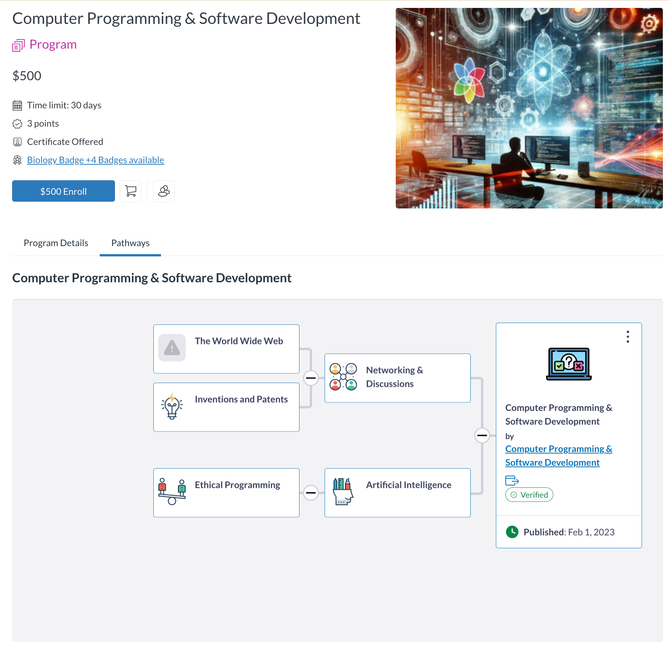Image resolution: width=669 pixels, height=646 pixels.
Task: Open the three-dot menu on program card
Action: coord(627,337)
